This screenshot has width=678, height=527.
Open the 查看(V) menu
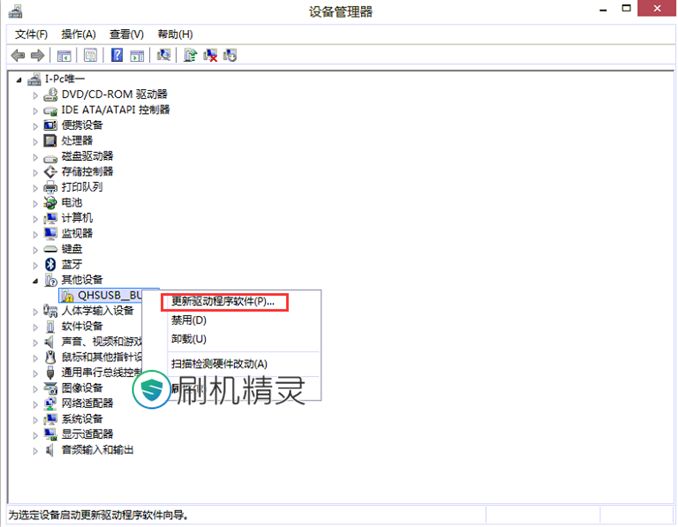point(126,34)
